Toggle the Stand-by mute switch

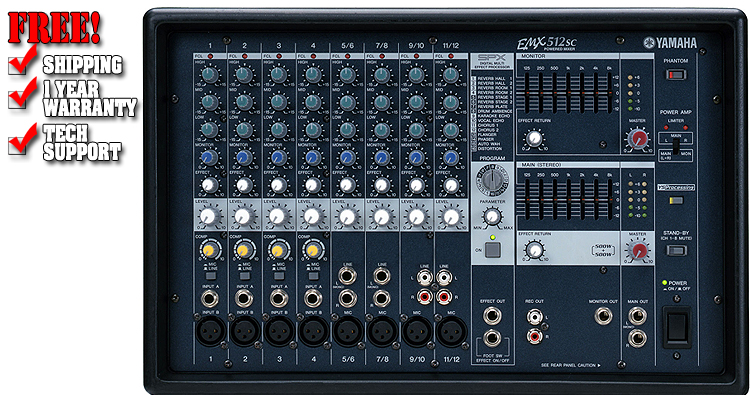(x=676, y=250)
